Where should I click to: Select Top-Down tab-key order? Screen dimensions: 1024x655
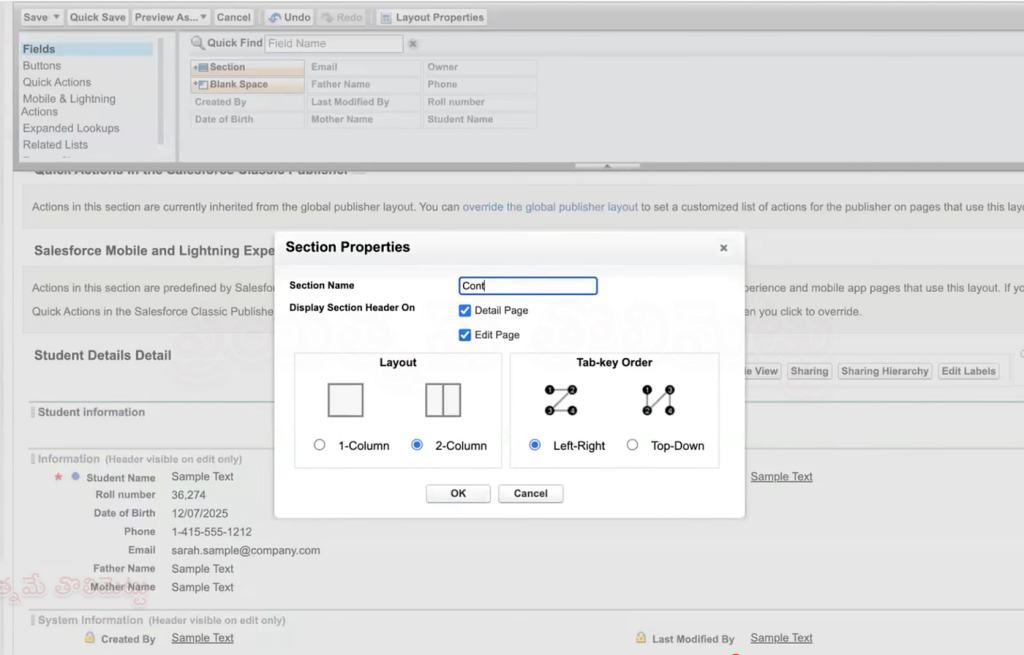pyautogui.click(x=631, y=445)
